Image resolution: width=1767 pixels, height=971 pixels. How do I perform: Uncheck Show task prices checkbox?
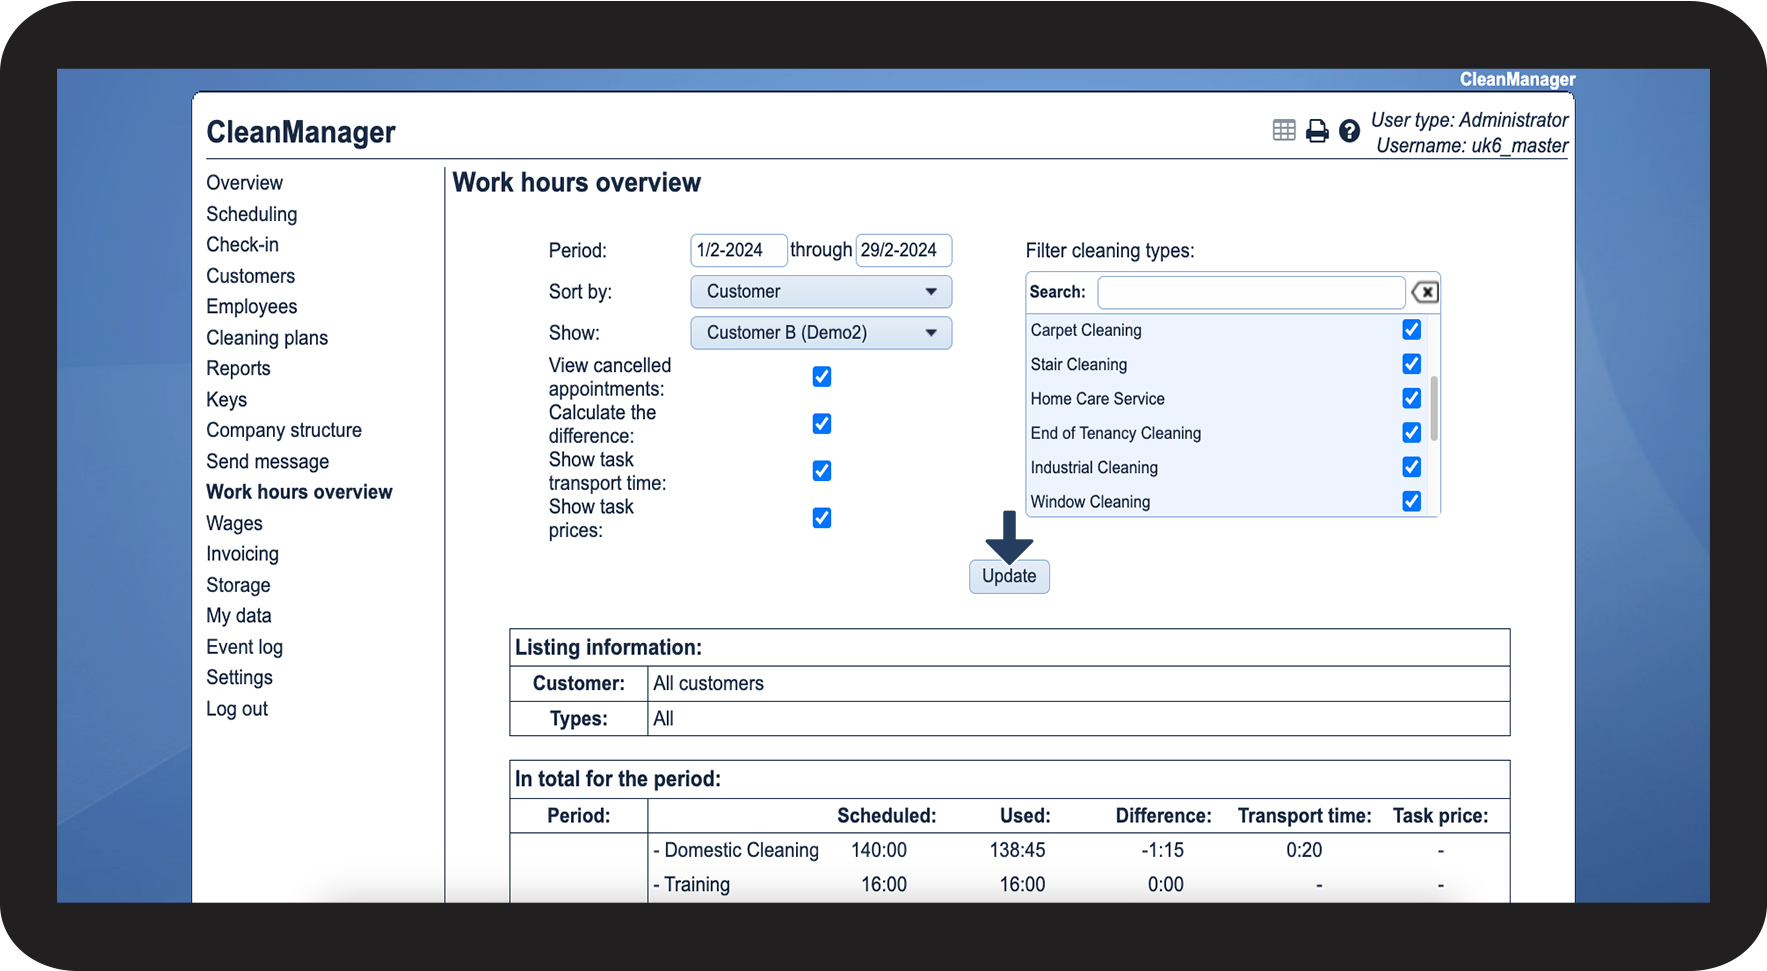coord(822,518)
